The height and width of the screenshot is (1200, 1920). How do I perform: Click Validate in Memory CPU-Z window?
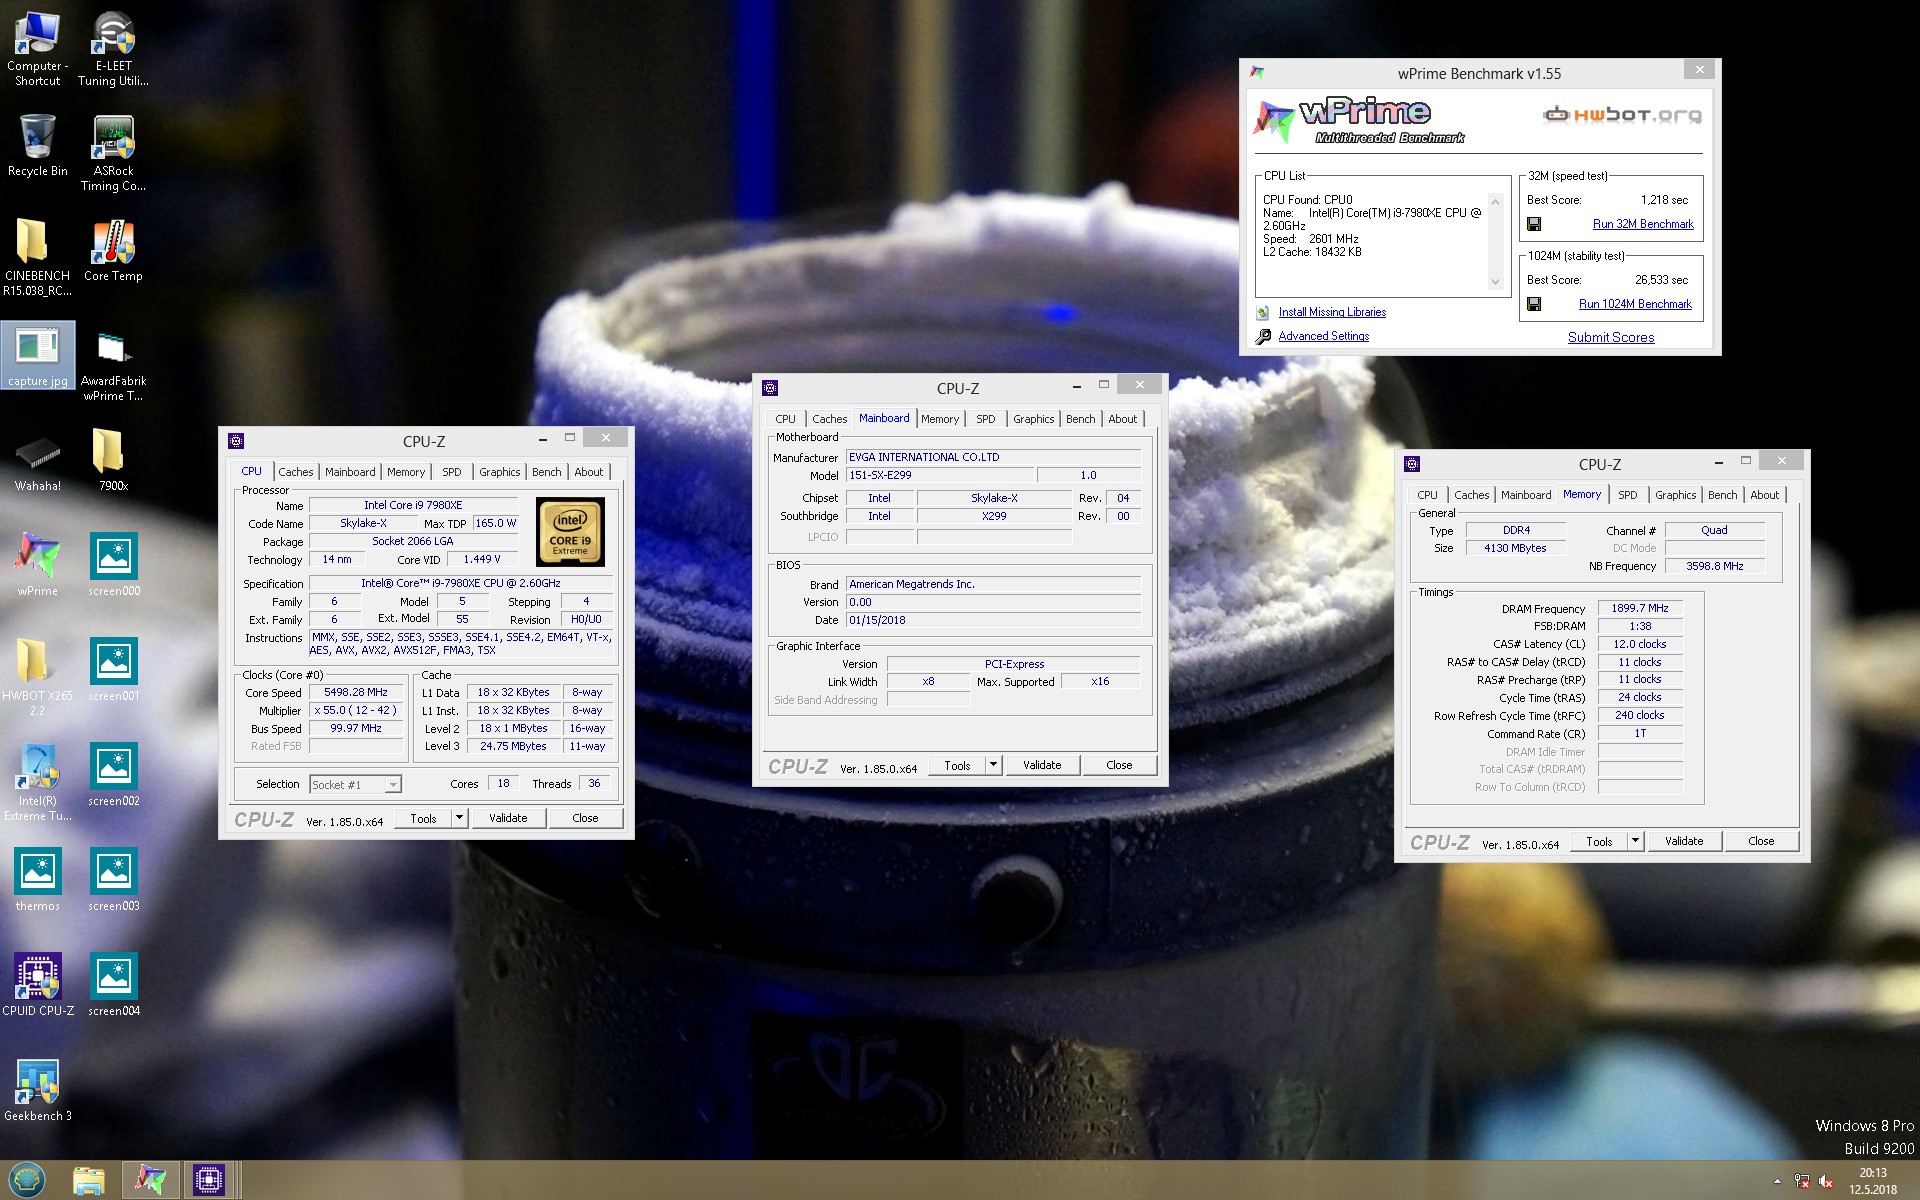[1684, 841]
